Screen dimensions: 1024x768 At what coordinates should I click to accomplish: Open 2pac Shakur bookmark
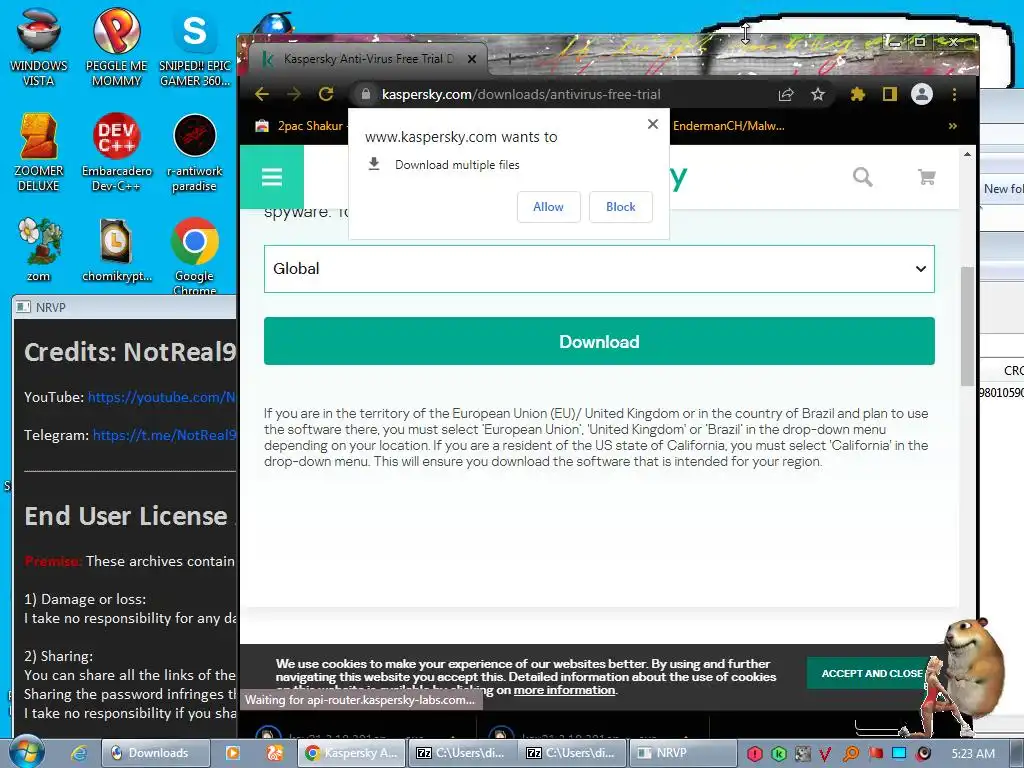302,125
